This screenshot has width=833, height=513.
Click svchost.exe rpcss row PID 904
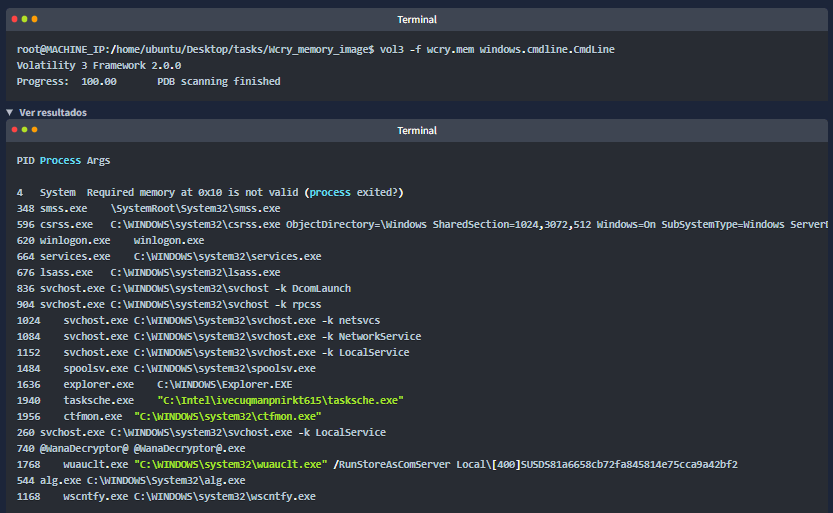point(169,304)
